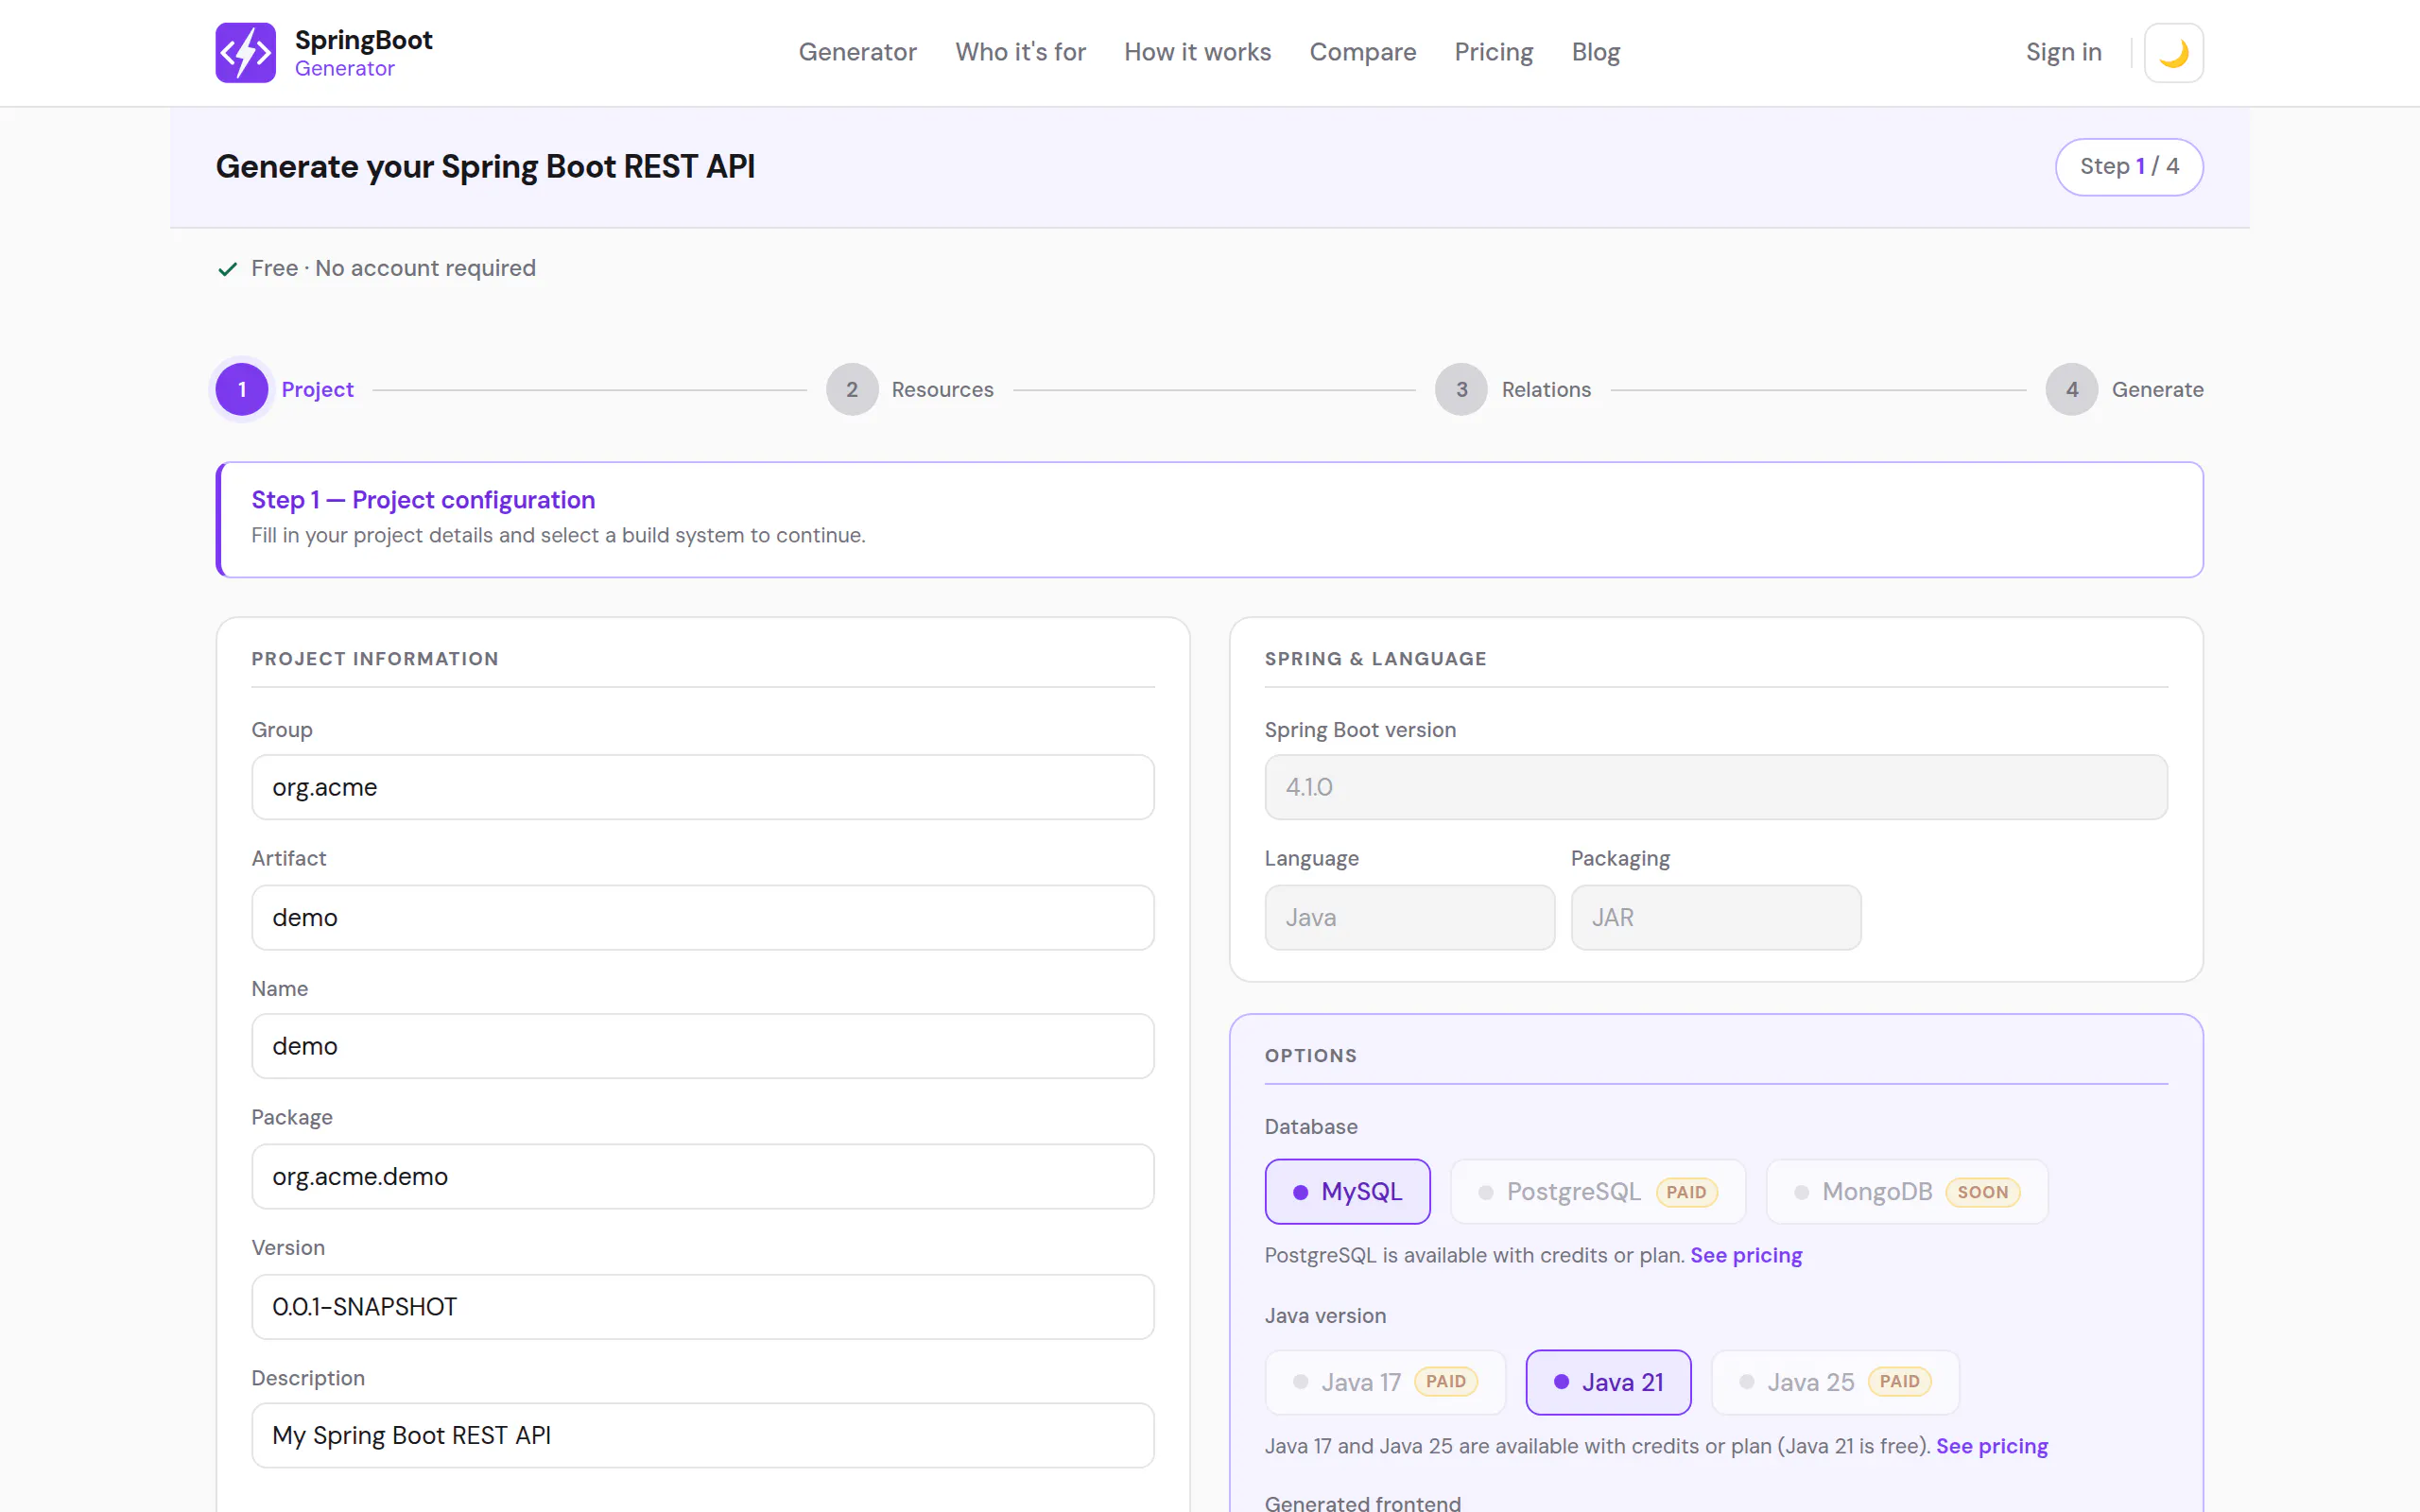Select the MySQL database option
Image resolution: width=2420 pixels, height=1512 pixels.
pyautogui.click(x=1347, y=1191)
